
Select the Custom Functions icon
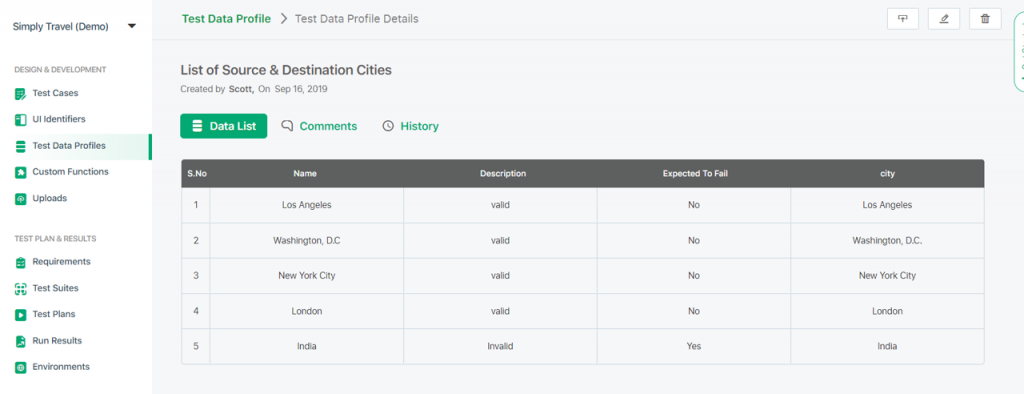pyautogui.click(x=20, y=172)
